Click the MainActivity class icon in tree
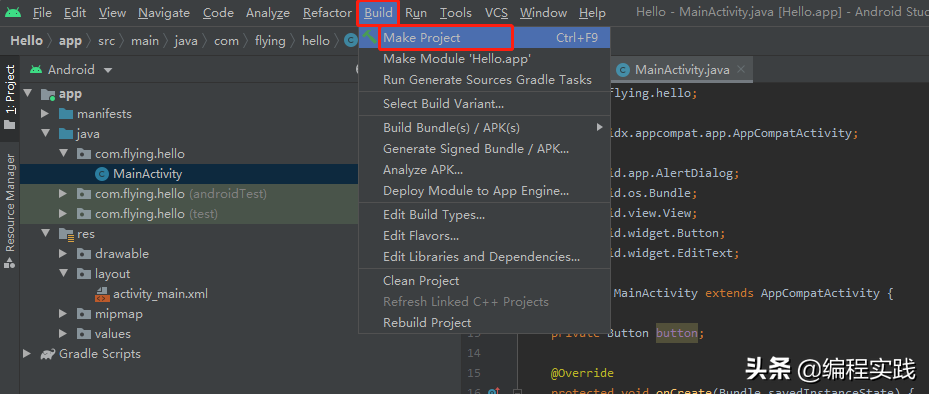 [x=102, y=174]
